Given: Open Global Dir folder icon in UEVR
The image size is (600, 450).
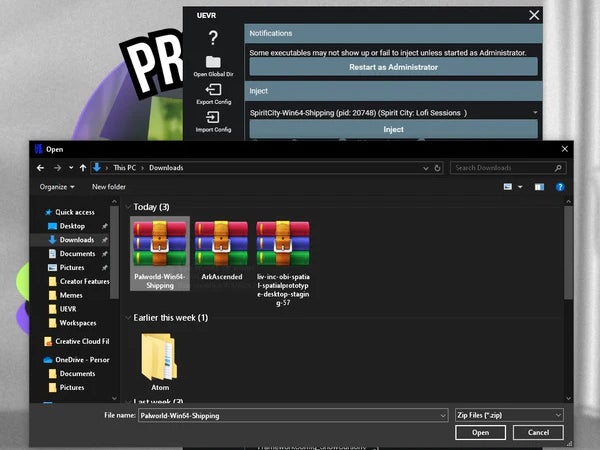Looking at the screenshot, I should coord(213,62).
